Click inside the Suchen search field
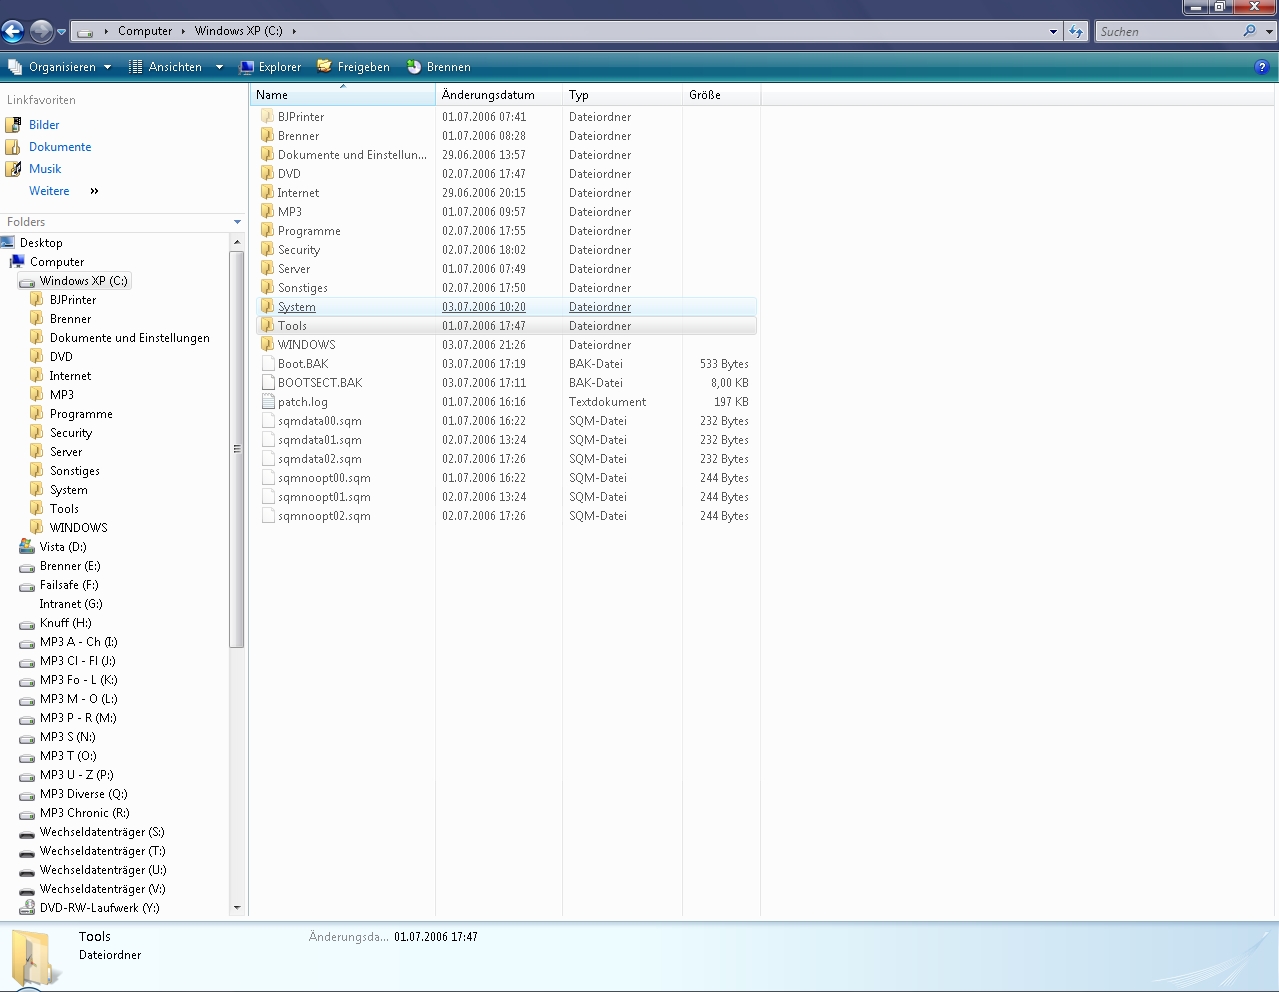The image size is (1279, 992). click(1168, 31)
